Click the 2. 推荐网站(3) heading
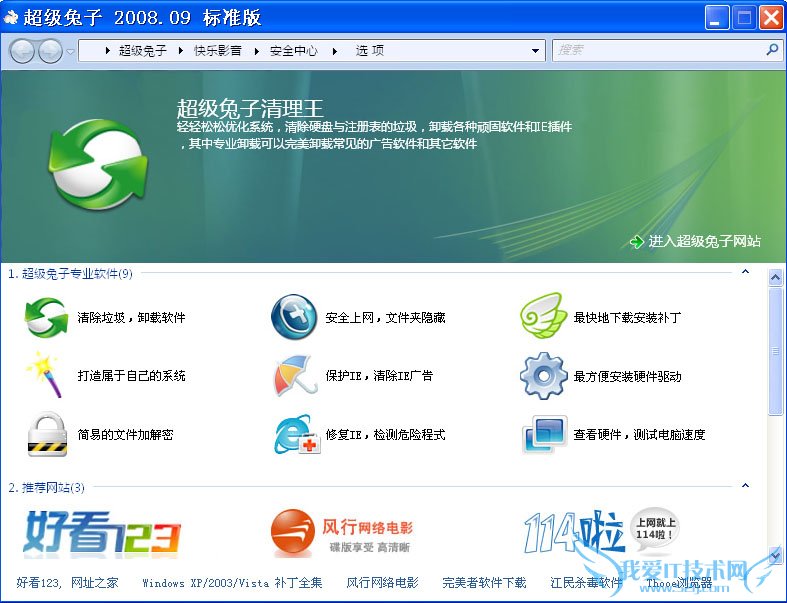The image size is (787, 603). tap(46, 488)
